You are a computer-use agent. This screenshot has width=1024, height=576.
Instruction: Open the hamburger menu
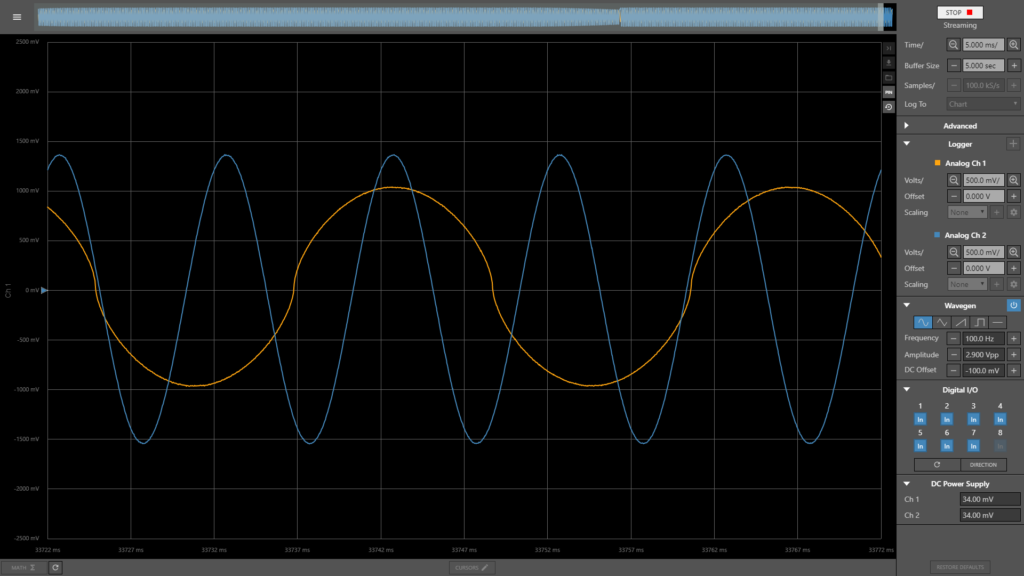click(17, 17)
